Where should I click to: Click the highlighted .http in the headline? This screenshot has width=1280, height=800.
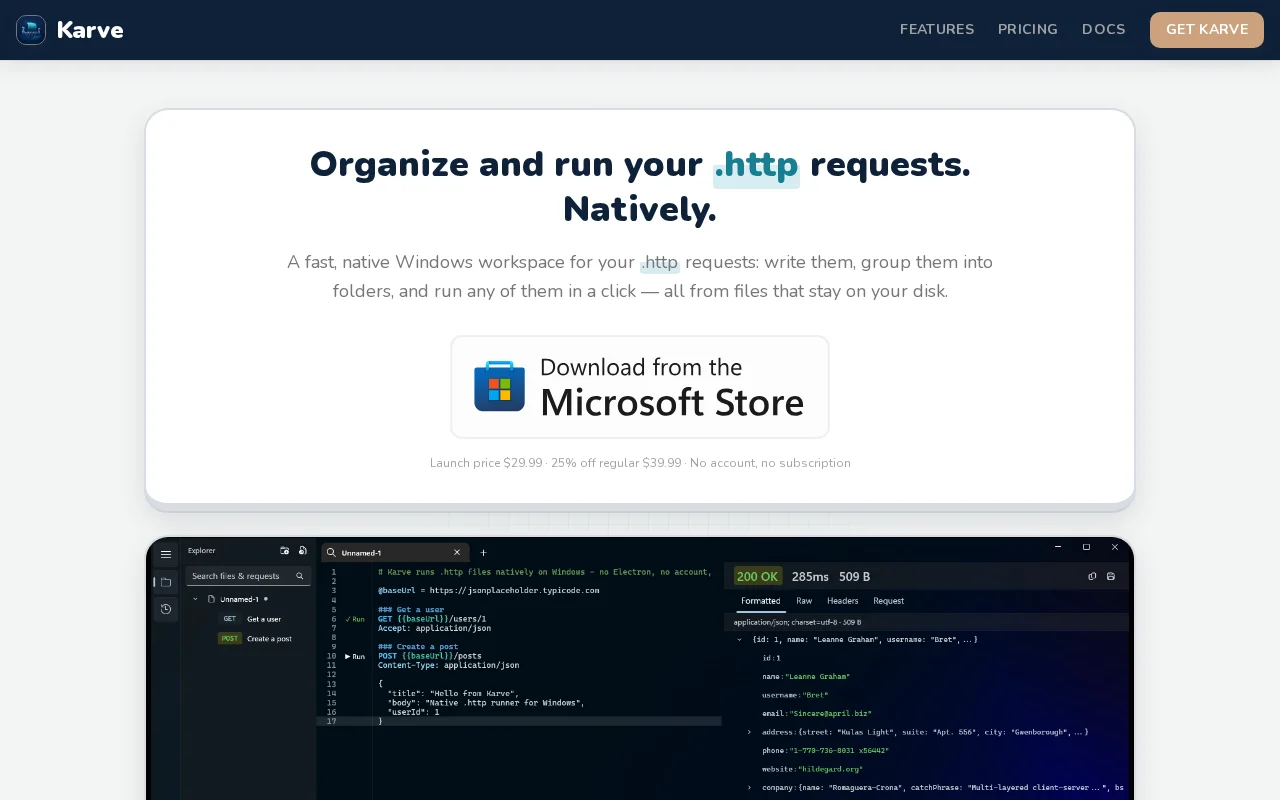coord(756,165)
